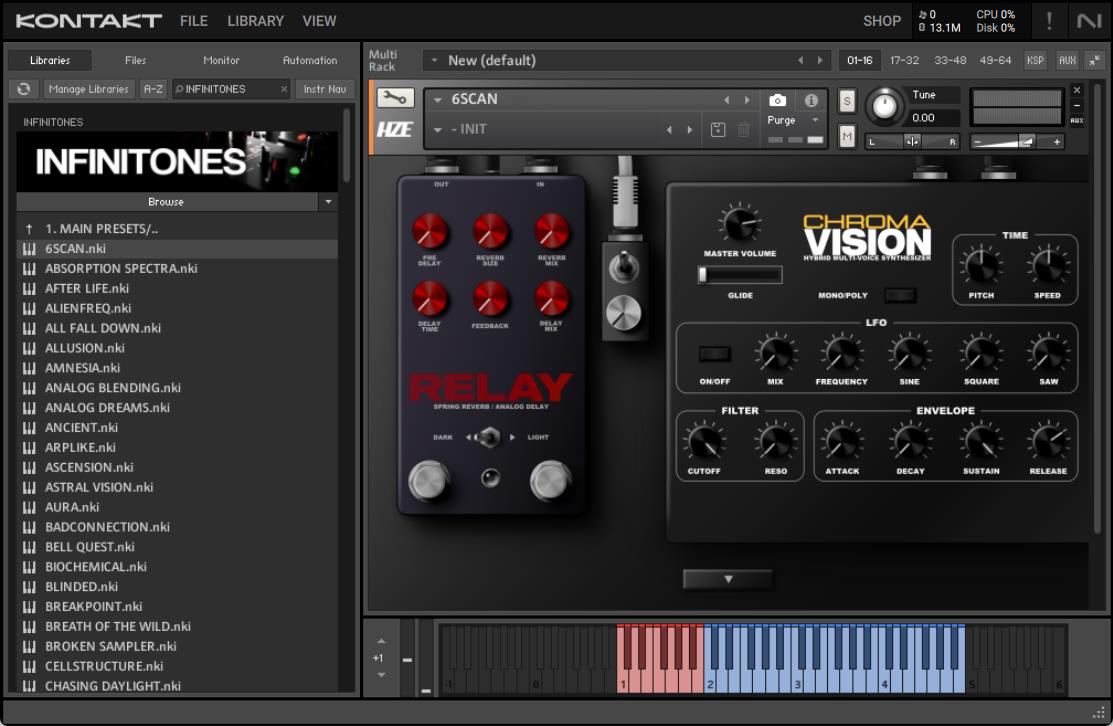
Task: Switch to the Files tab
Action: [135, 60]
